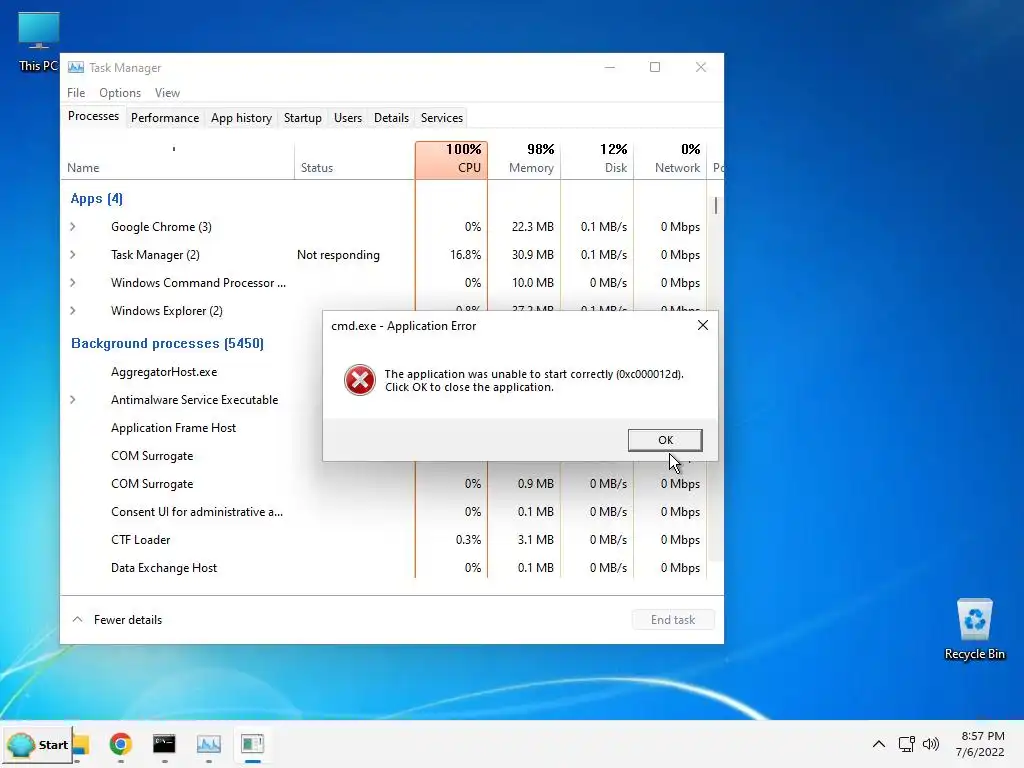Click CTF Loader's 3.1 MB memory value
Viewport: 1024px width, 768px height.
pyautogui.click(x=536, y=540)
